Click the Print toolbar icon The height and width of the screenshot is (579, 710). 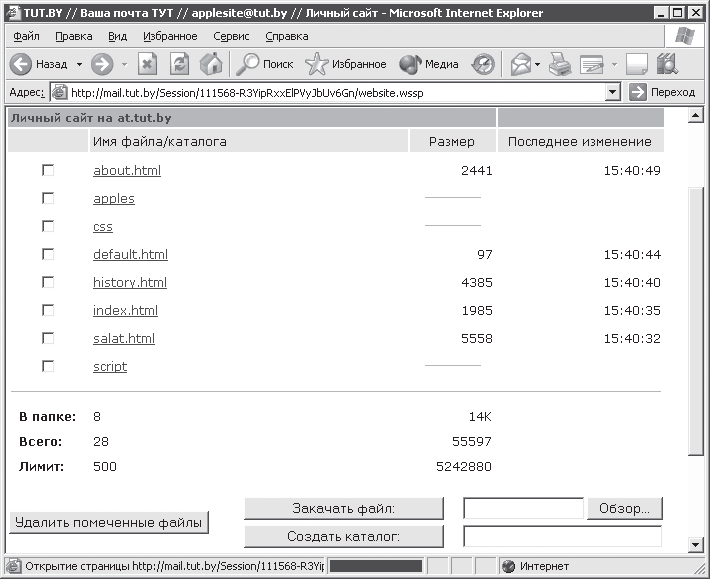click(x=560, y=64)
